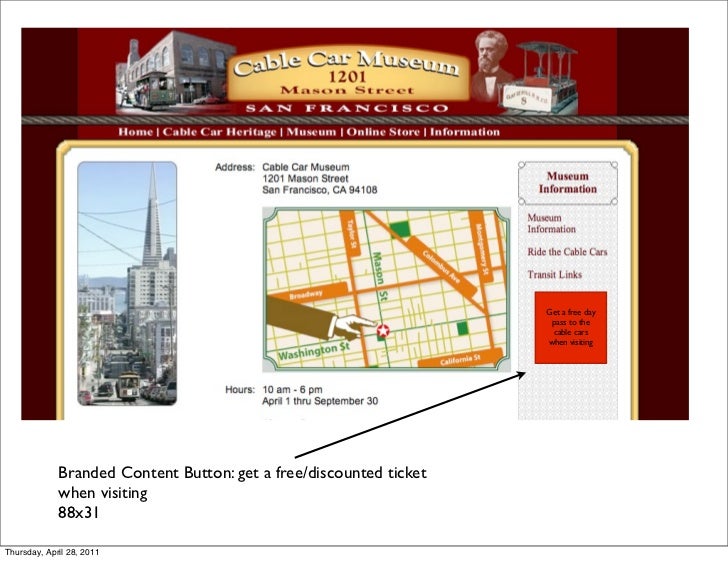Screen dimensions: 728x561
Task: Open the Ride the Cable Cars link
Action: pyautogui.click(x=567, y=252)
